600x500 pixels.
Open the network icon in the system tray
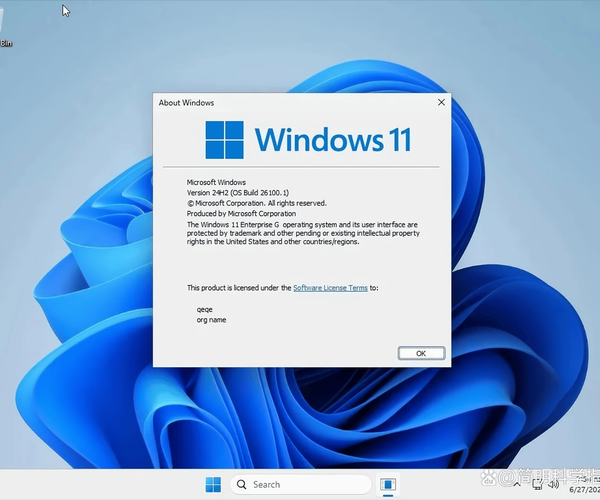537,485
